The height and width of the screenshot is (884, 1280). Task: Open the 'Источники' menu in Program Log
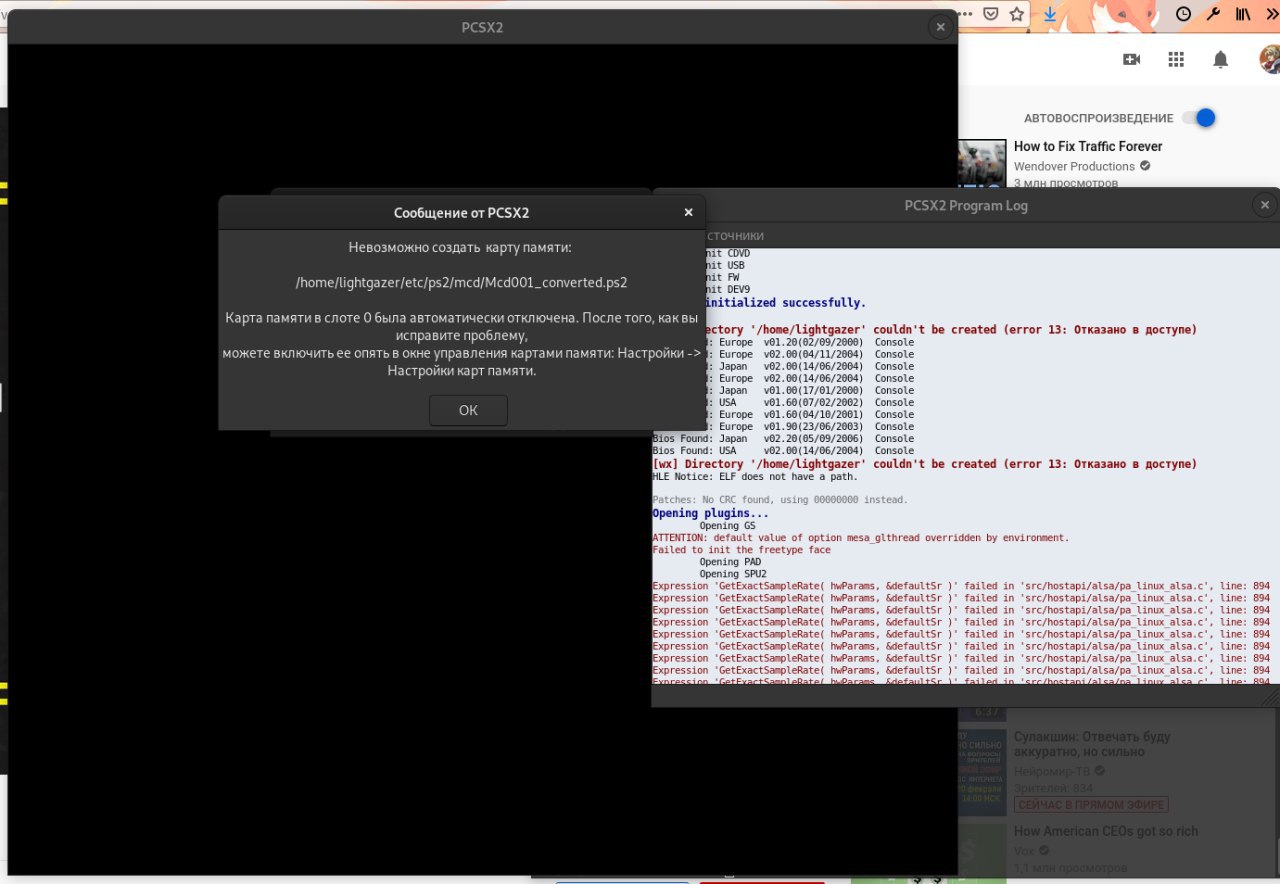tap(735, 236)
